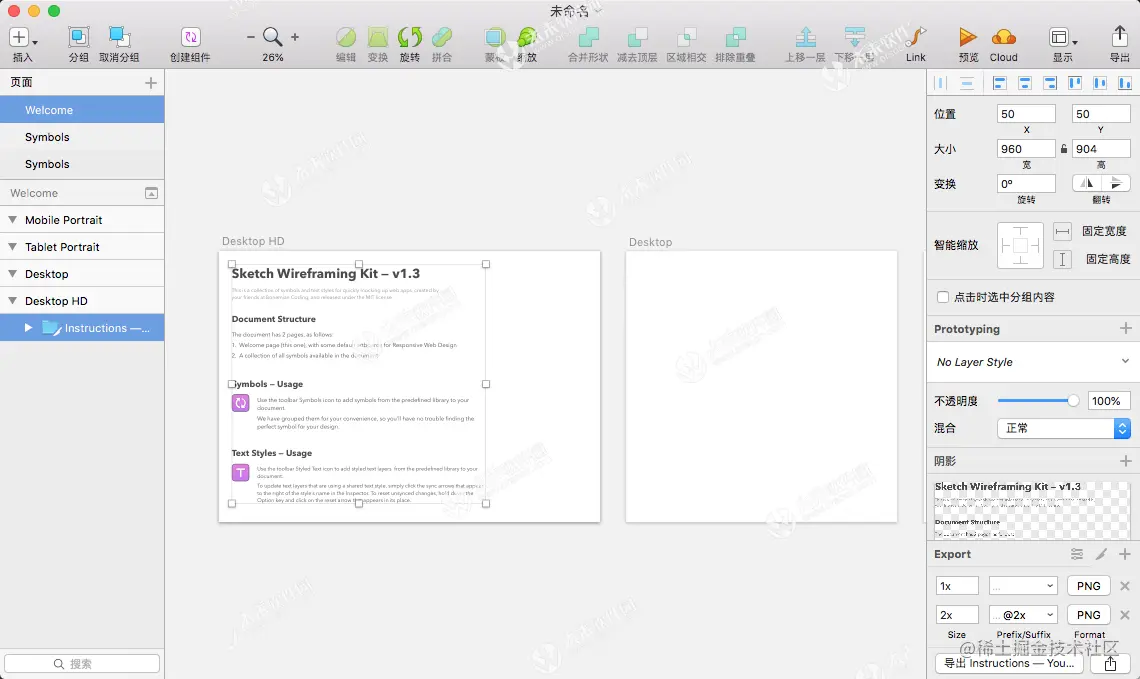Click the 合并形状 (Union) icon
The image size is (1140, 679).
[588, 37]
